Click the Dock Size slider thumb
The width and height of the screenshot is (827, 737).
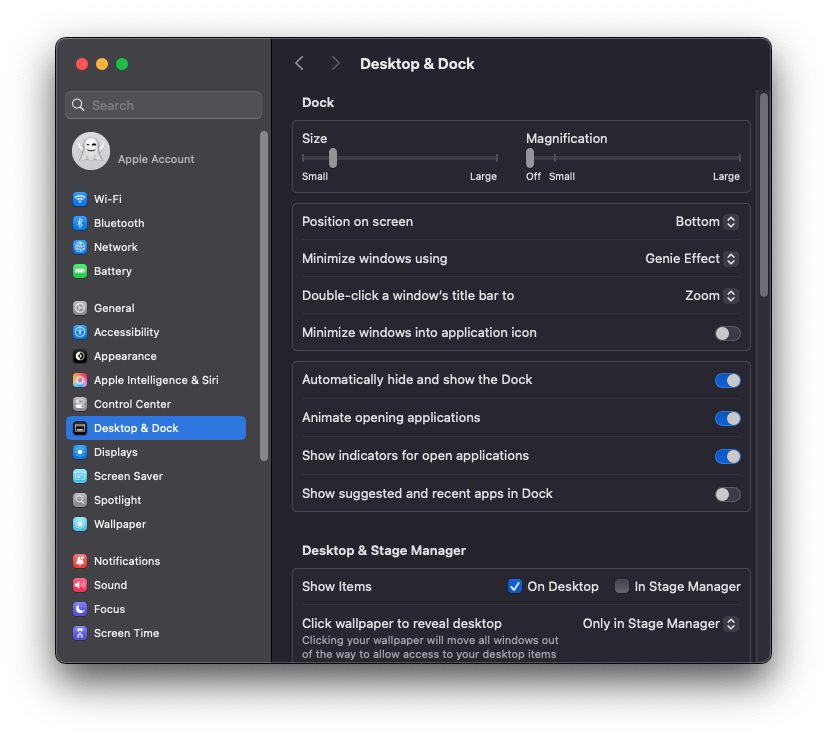[x=333, y=158]
